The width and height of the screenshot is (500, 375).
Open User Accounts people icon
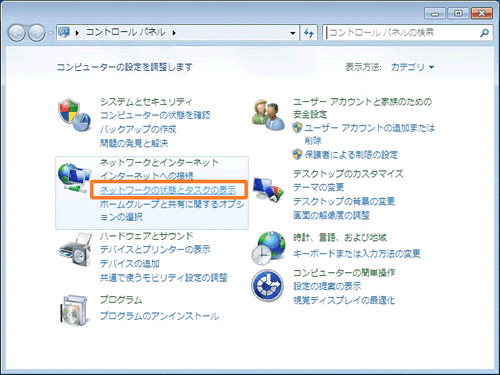click(268, 115)
